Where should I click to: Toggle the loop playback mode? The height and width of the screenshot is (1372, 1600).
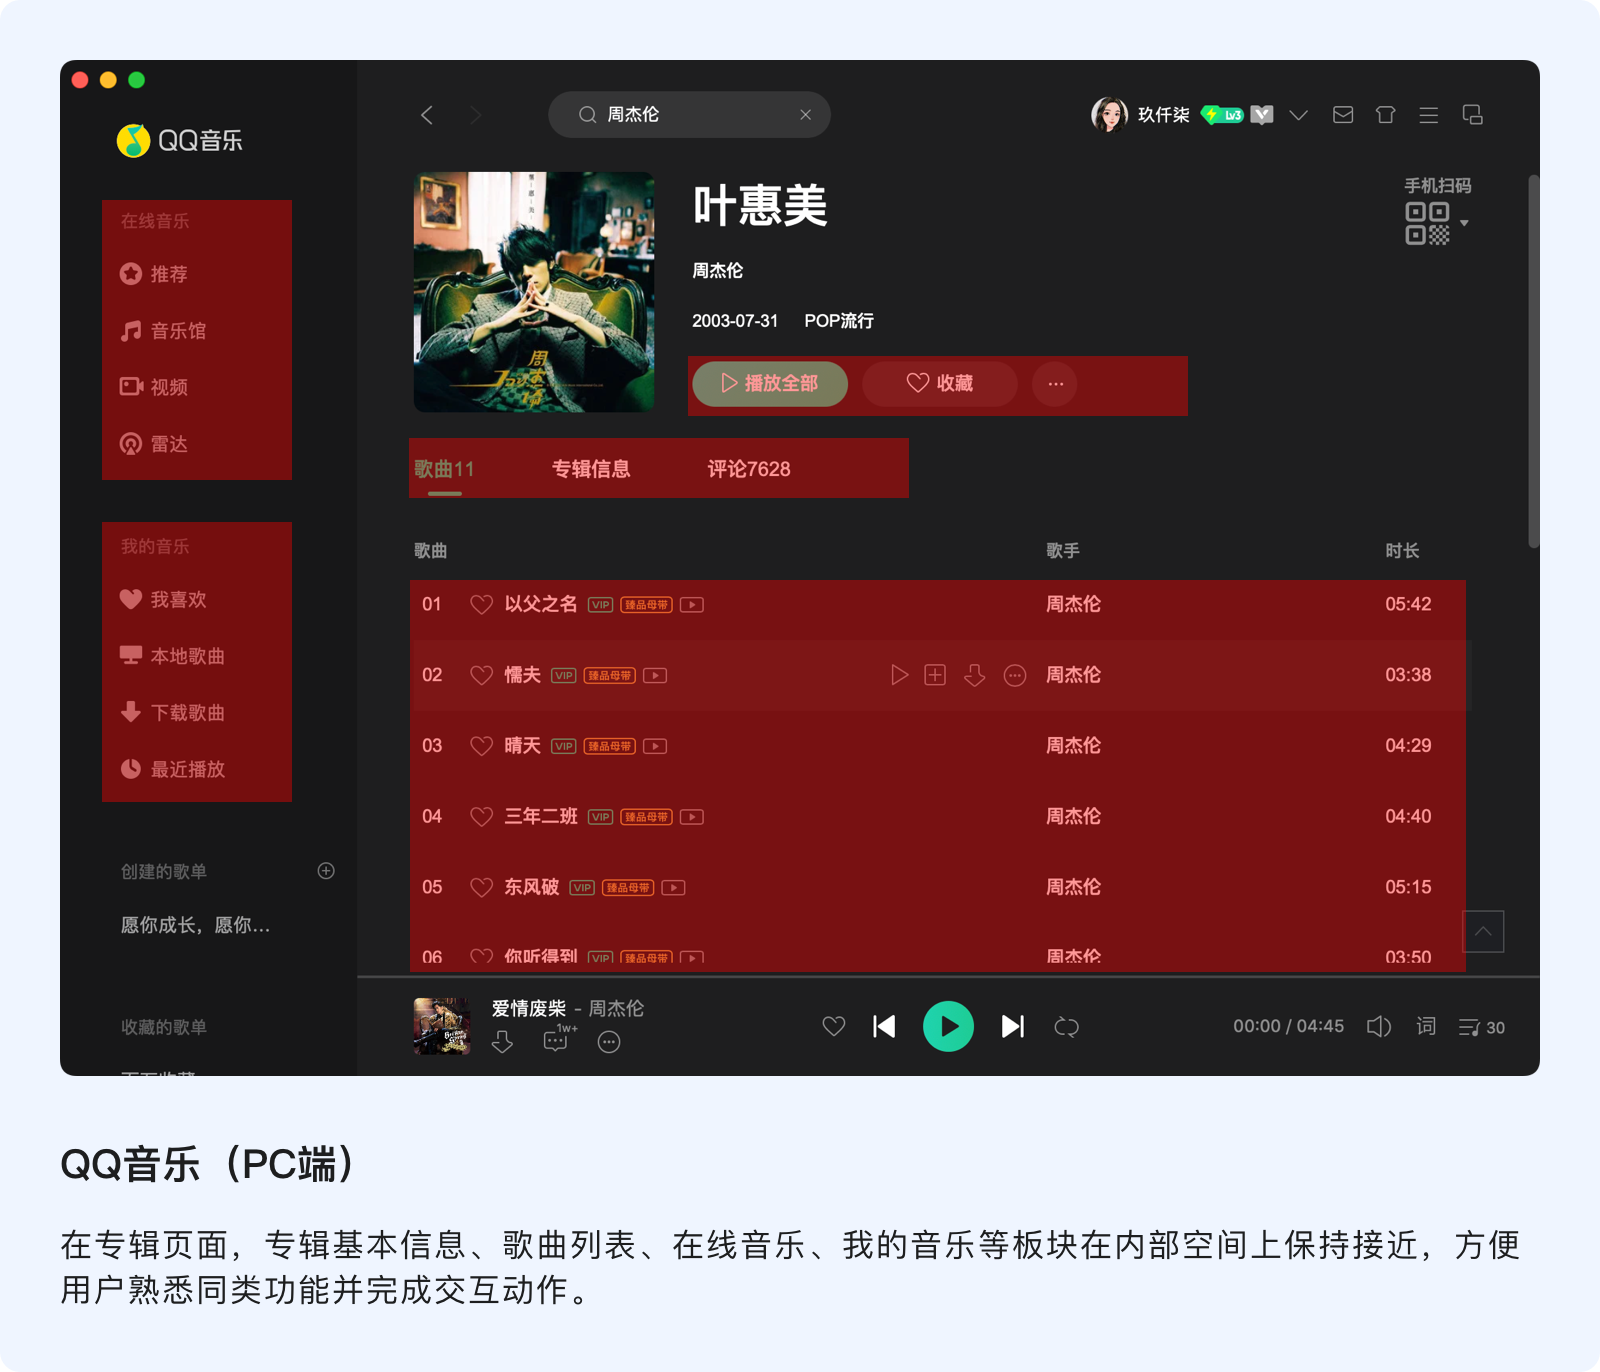point(1066,1027)
